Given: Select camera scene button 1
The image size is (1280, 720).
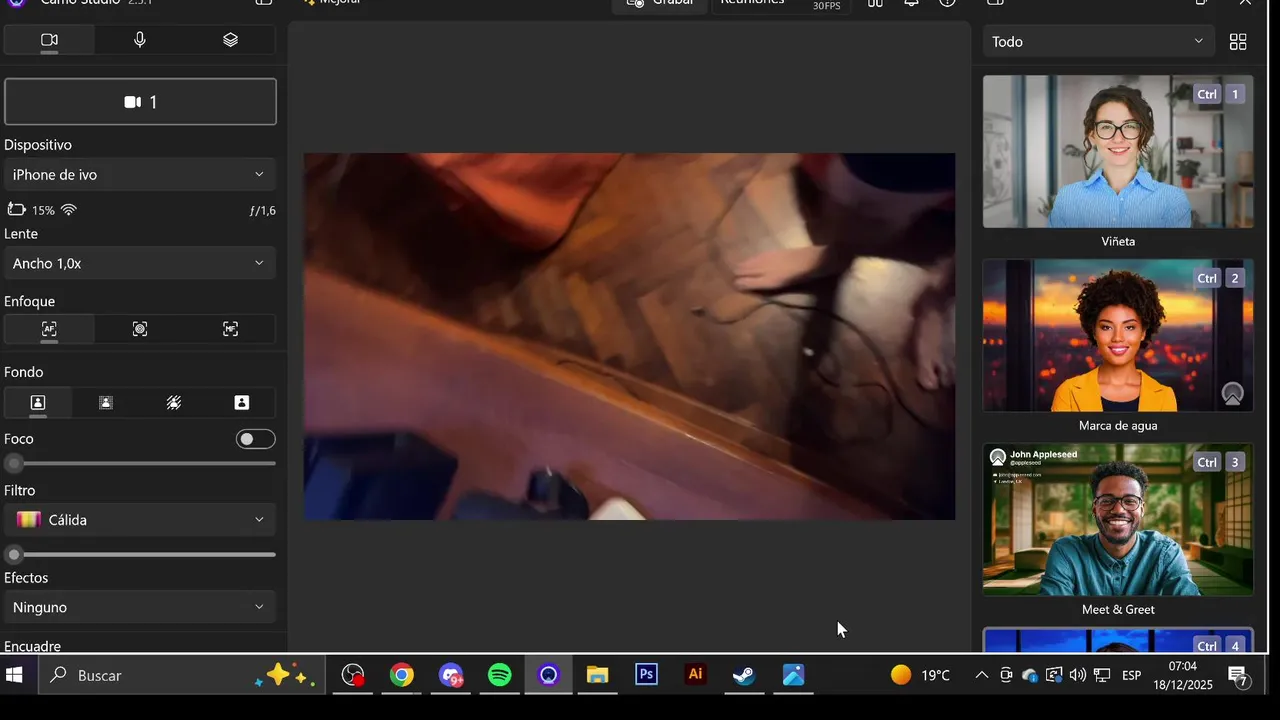Looking at the screenshot, I should tap(140, 102).
